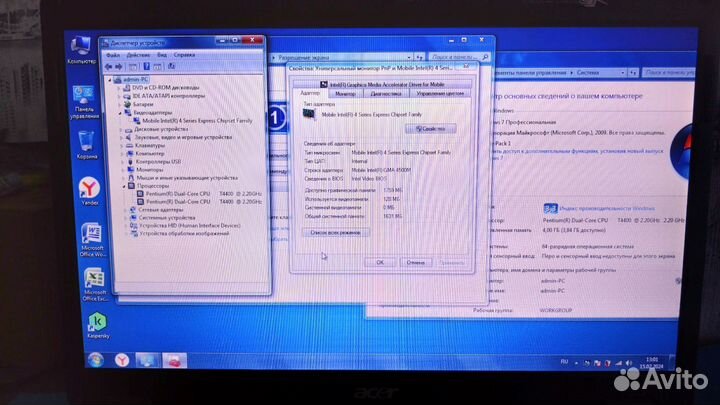Viewport: 720px width, 405px height.
Task: Expand the Сетевые адаптеры node
Action: 125,210
